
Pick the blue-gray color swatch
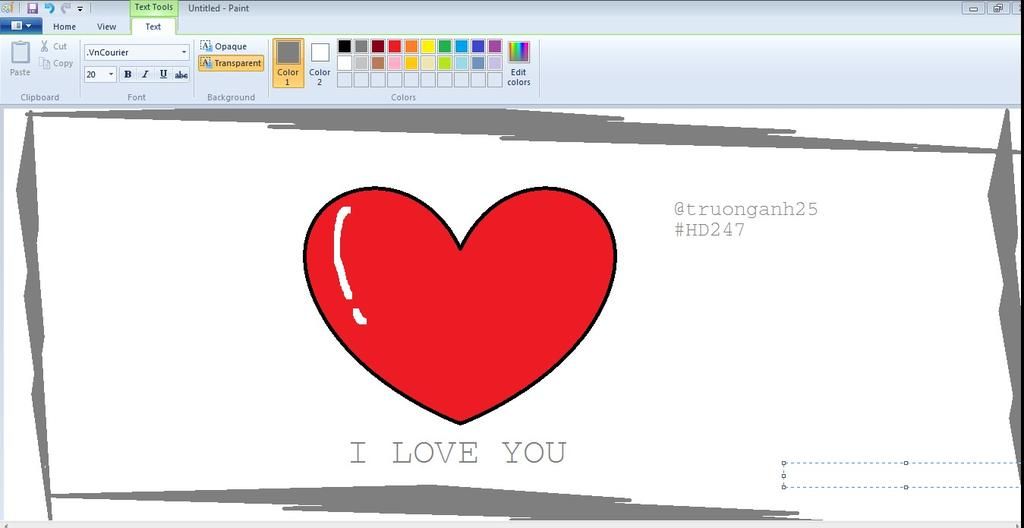coord(478,63)
